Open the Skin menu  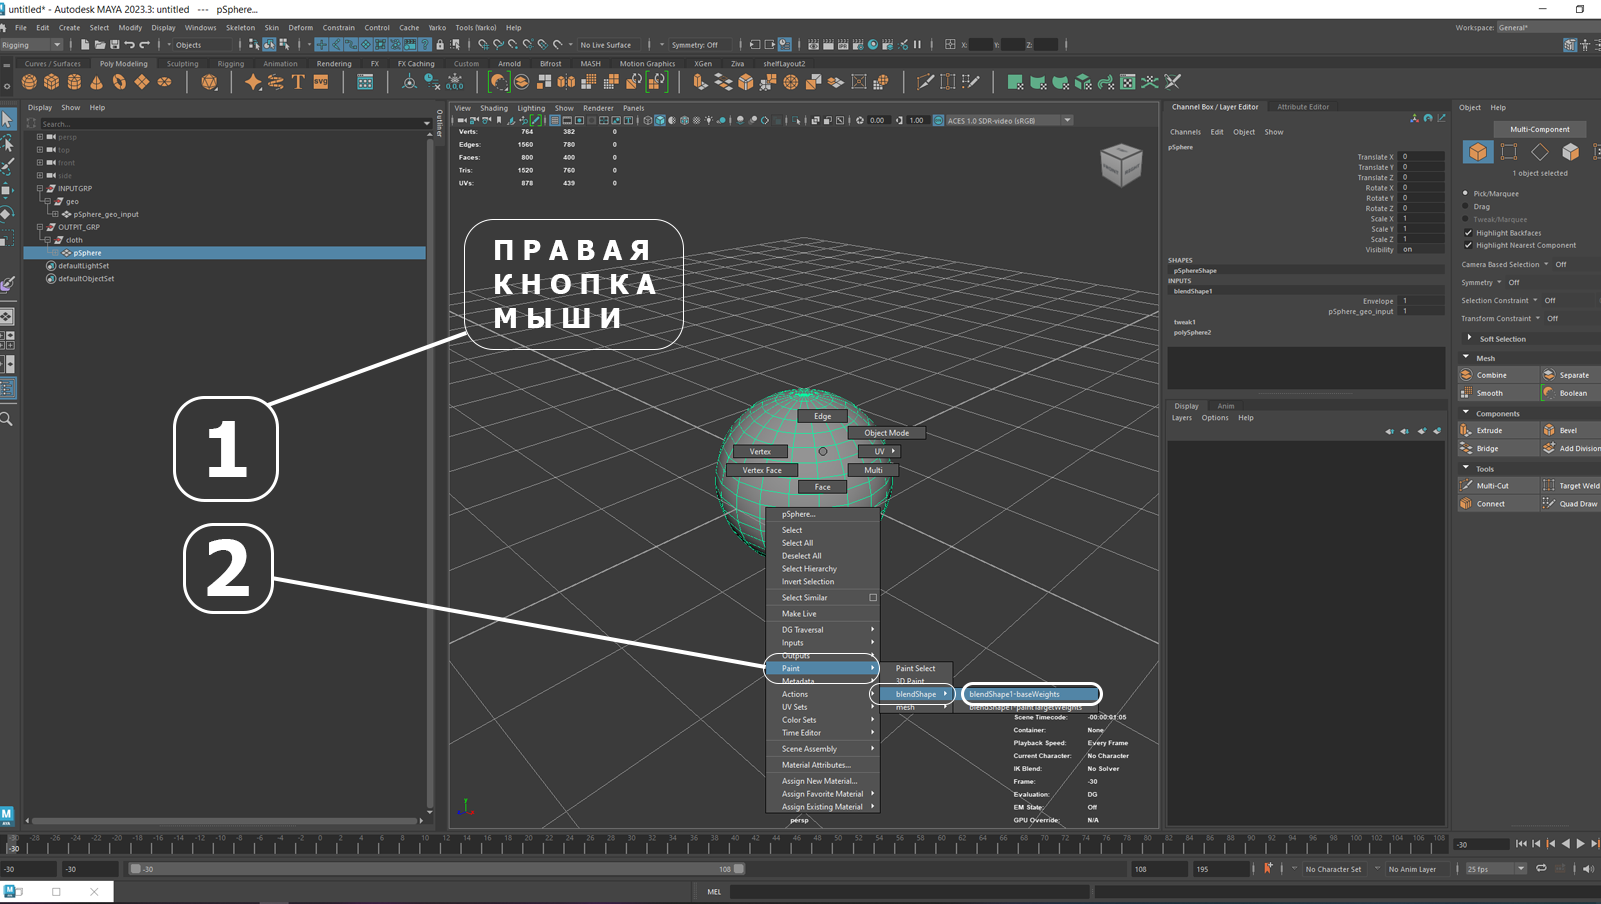pos(271,28)
